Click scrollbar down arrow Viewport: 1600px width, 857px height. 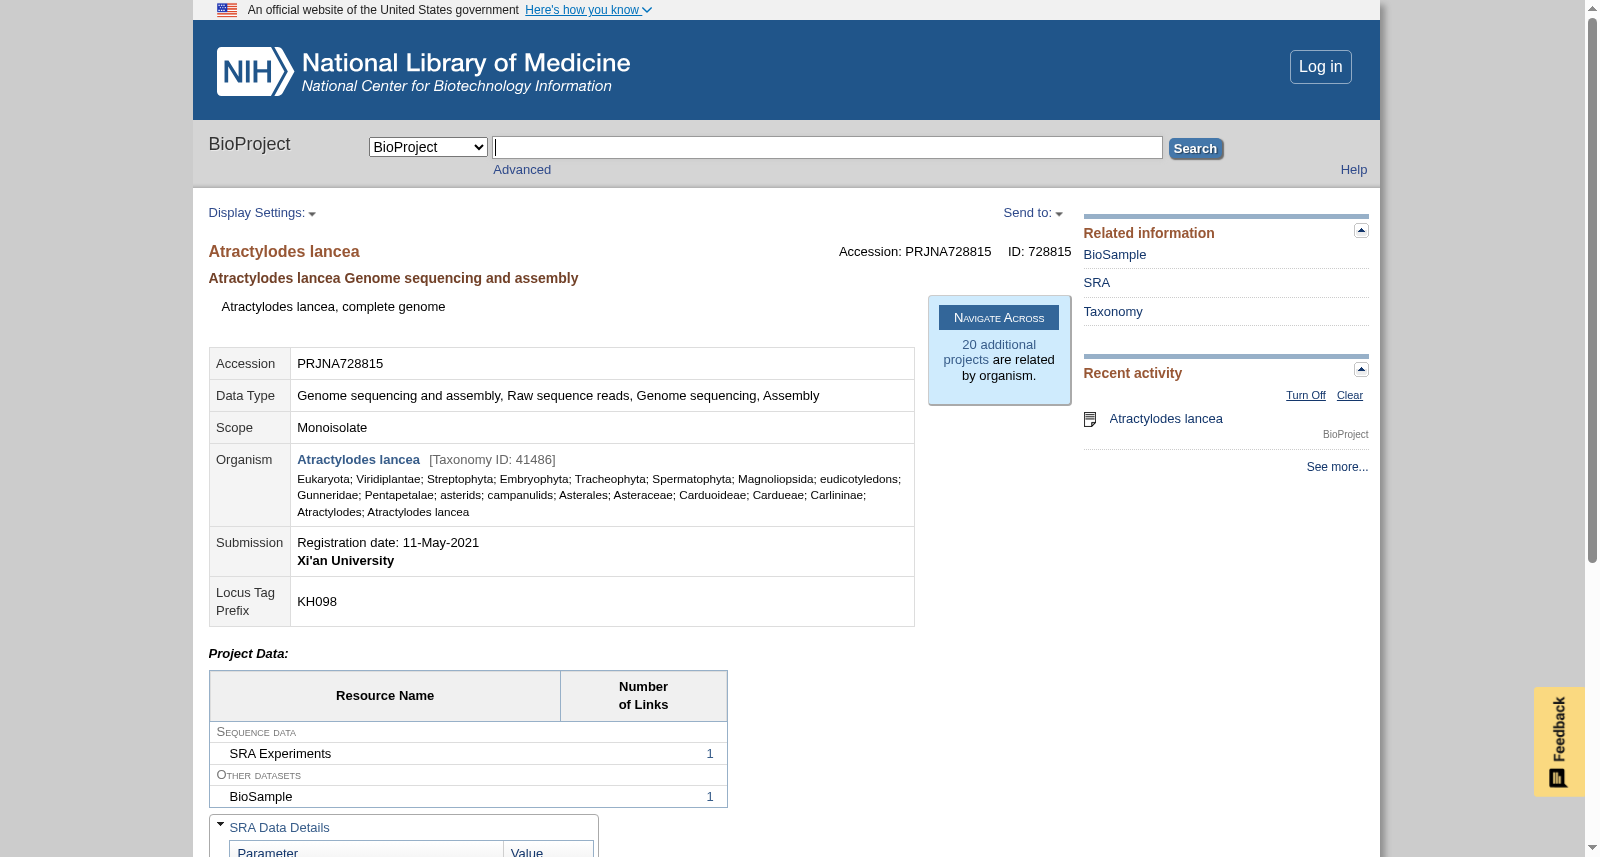tap(1592, 848)
